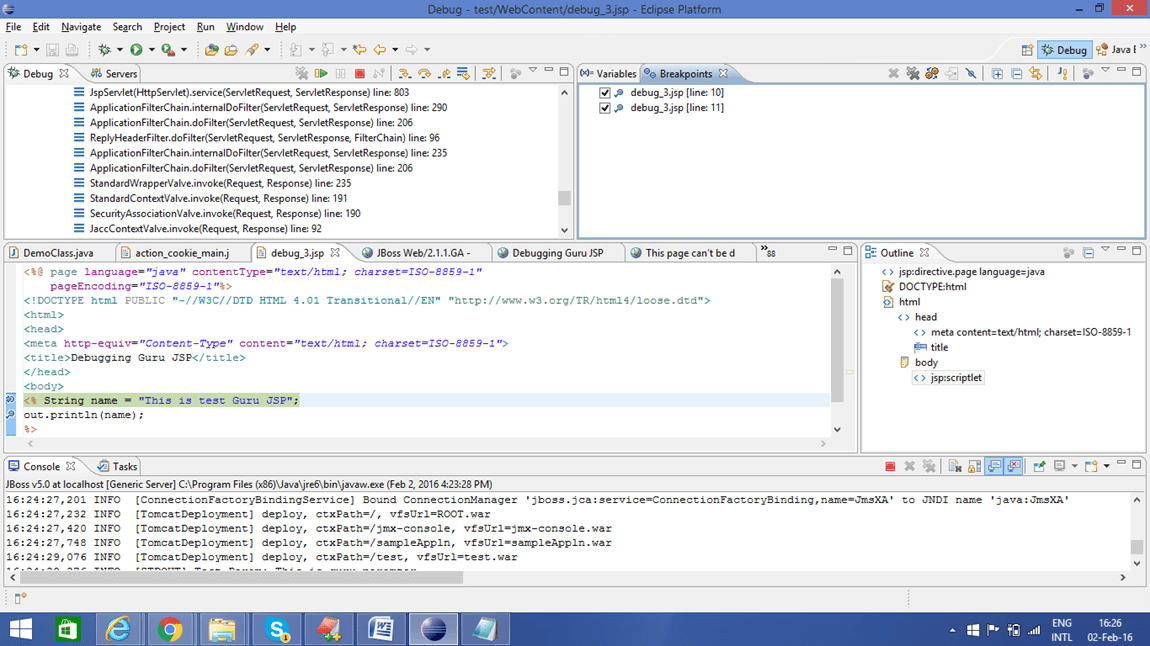
Task: Click the Pin Console icon
Action: coord(1040,467)
